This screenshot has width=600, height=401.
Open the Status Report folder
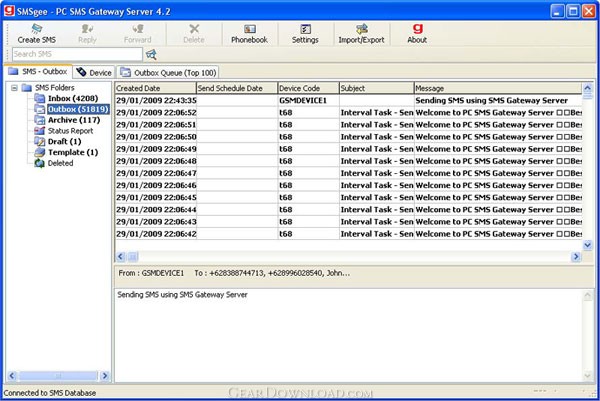(70, 130)
